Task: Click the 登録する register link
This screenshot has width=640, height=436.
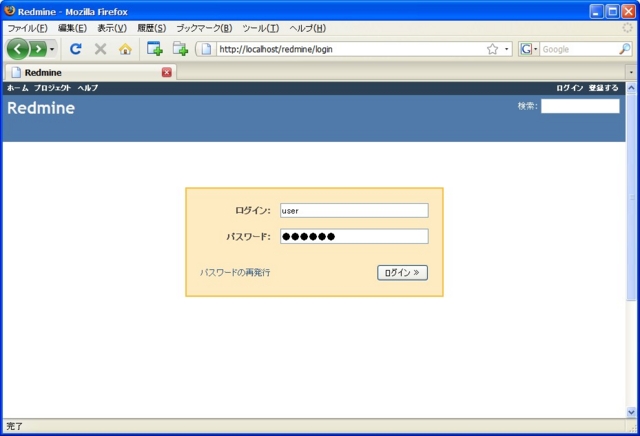Action: coord(603,88)
